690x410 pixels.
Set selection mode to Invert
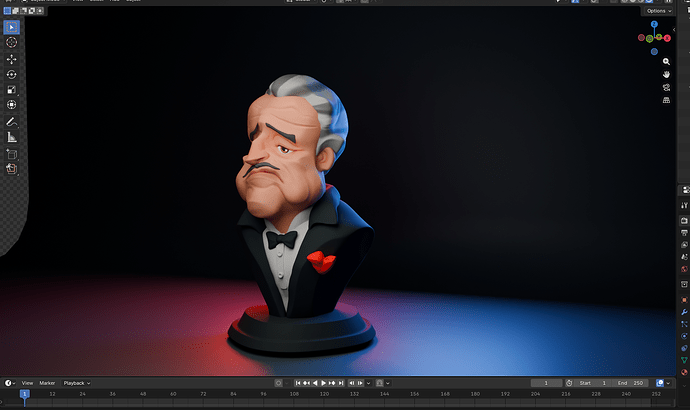point(32,11)
